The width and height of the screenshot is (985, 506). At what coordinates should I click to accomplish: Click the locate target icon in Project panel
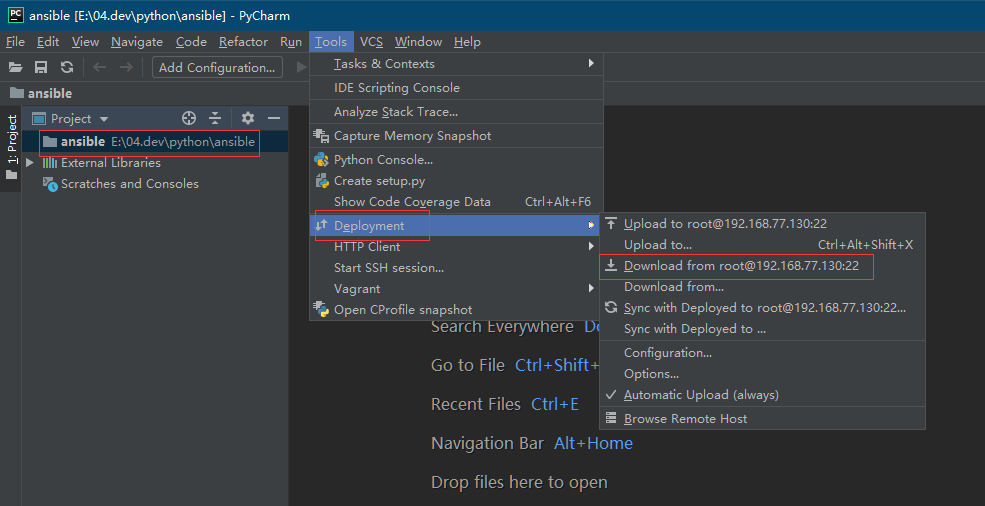[188, 118]
